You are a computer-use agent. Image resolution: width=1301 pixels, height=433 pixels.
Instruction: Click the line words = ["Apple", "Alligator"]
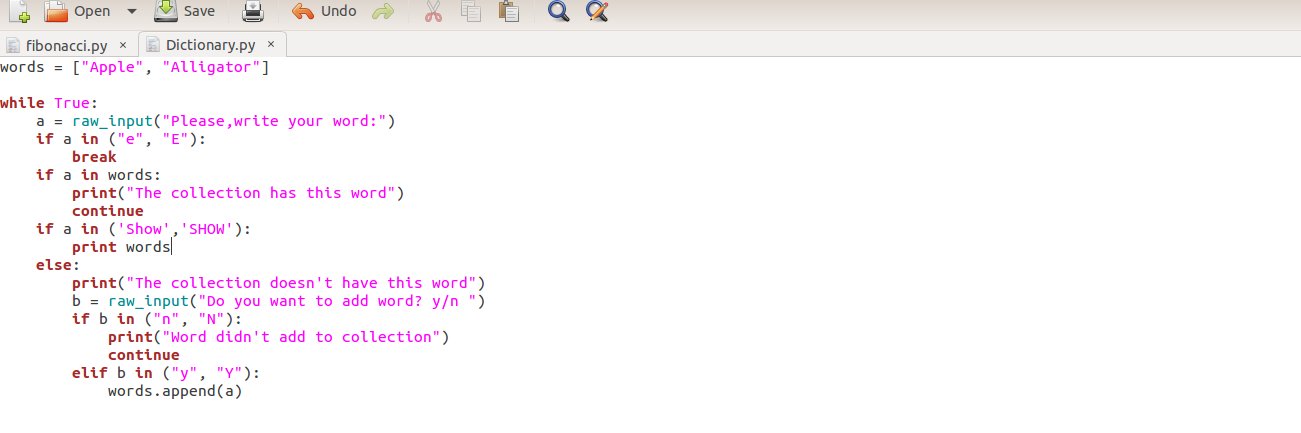pos(135,67)
